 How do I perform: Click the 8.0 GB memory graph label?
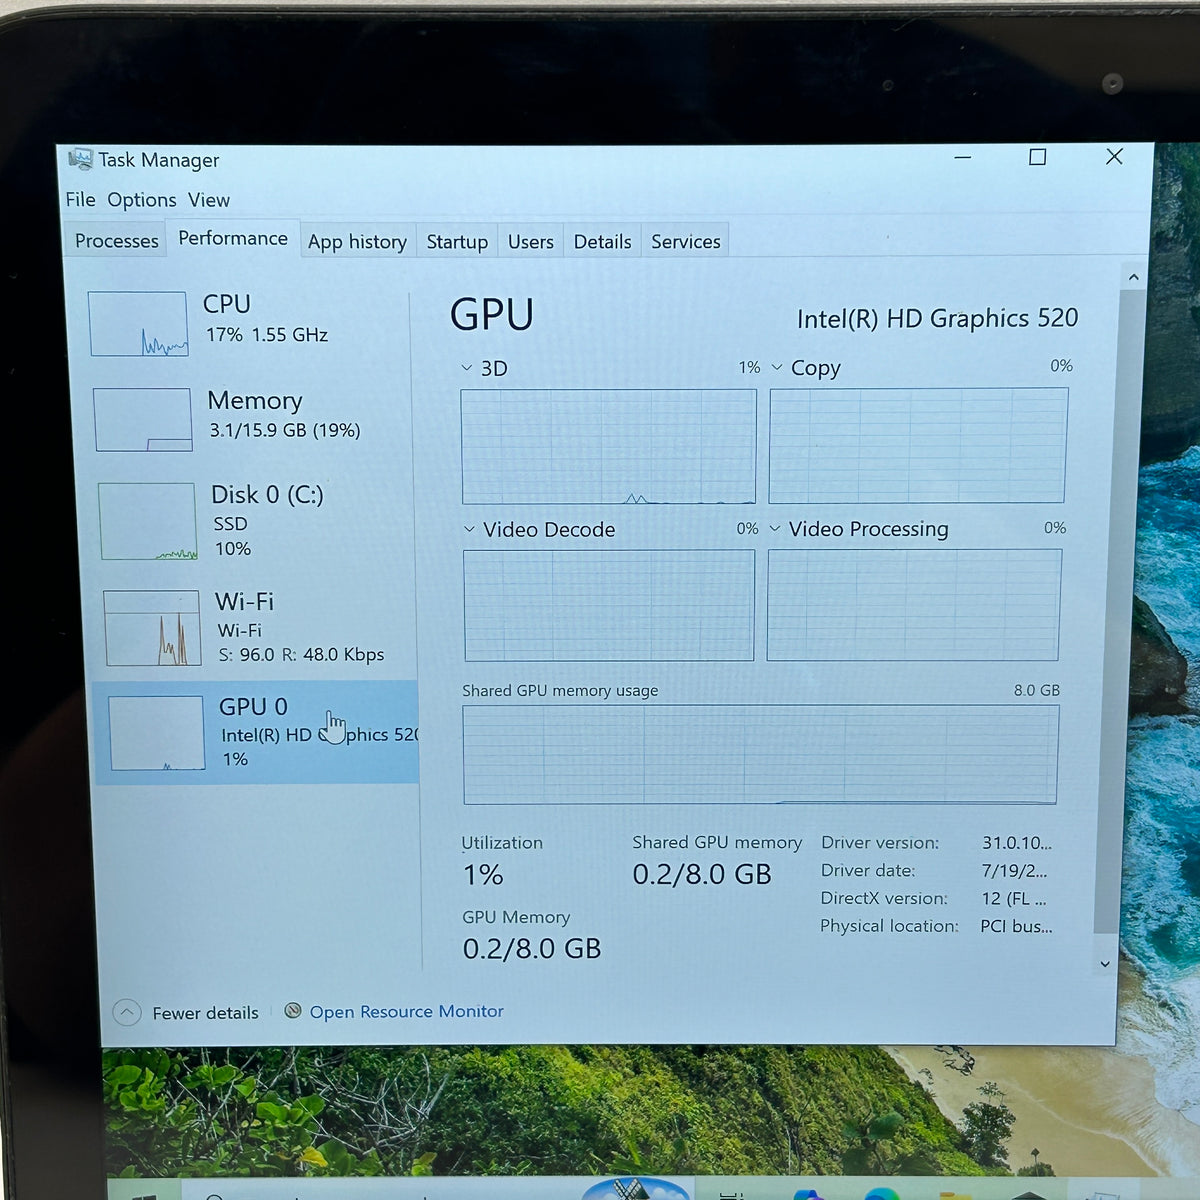coord(1037,690)
